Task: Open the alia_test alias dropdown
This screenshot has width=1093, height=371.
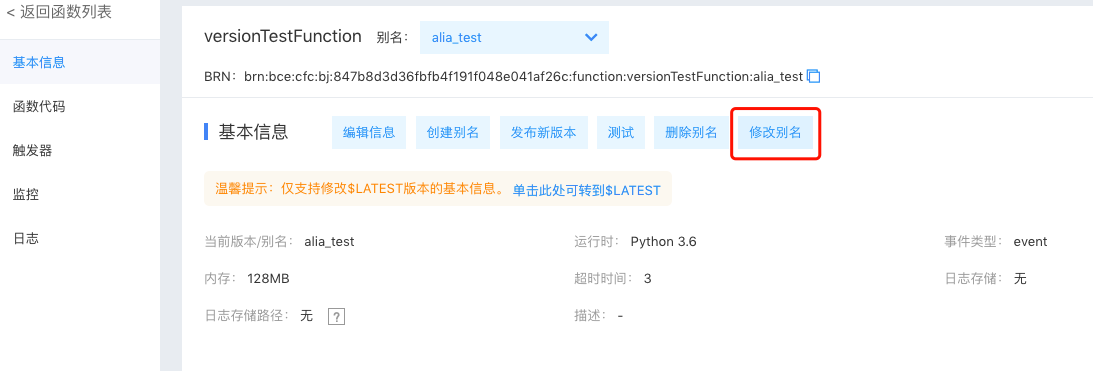Action: 514,38
